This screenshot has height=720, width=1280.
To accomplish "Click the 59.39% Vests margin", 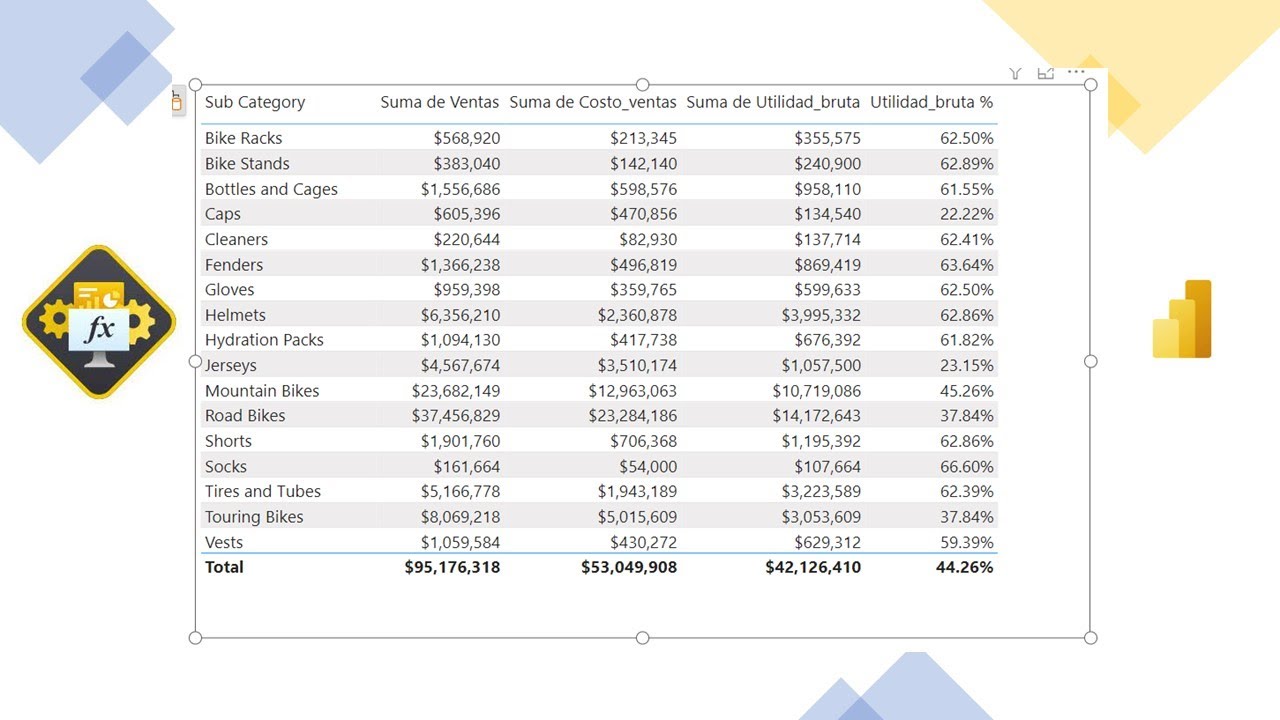I will click(x=967, y=542).
